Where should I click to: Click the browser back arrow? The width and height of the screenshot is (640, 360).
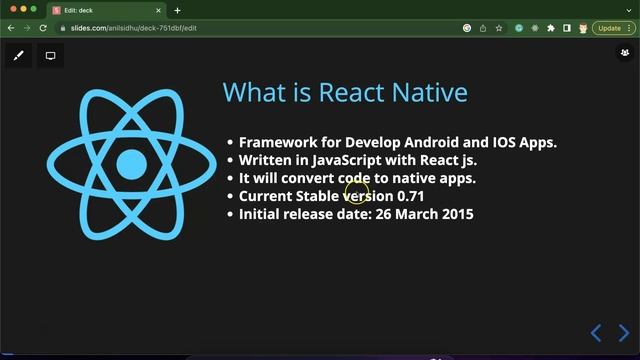coord(11,28)
